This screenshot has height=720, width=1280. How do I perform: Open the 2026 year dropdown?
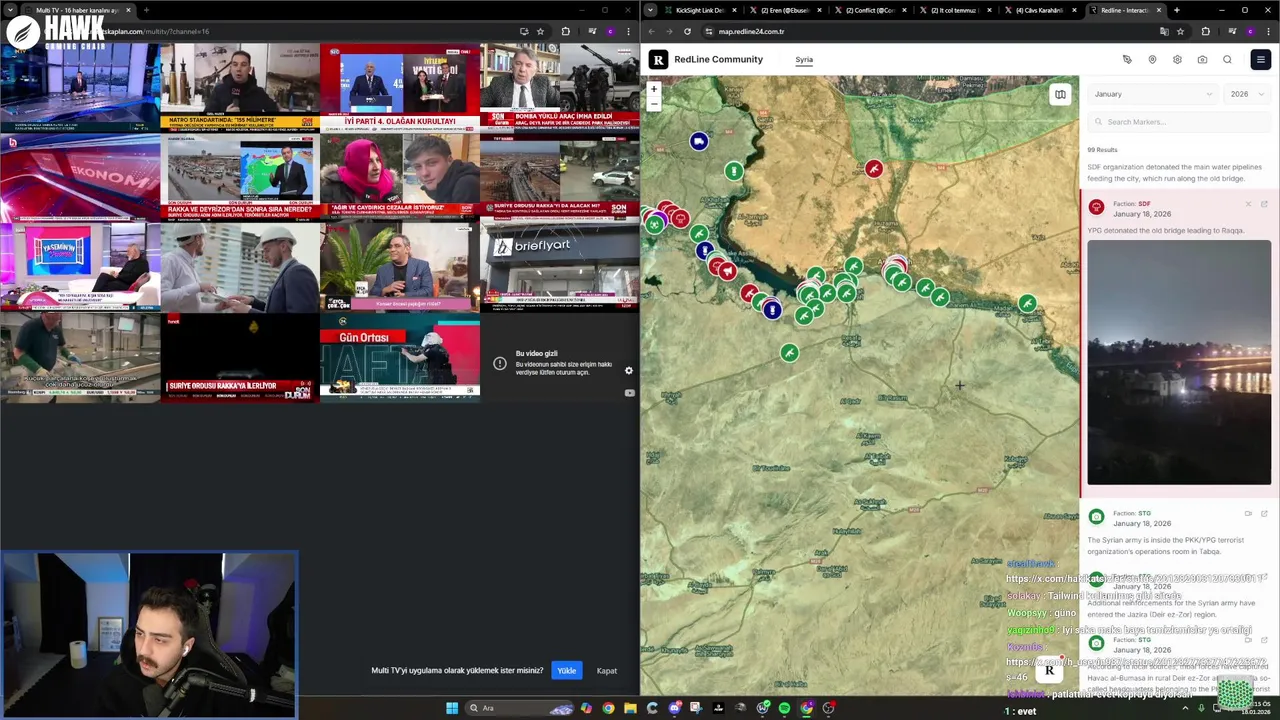coord(1247,94)
